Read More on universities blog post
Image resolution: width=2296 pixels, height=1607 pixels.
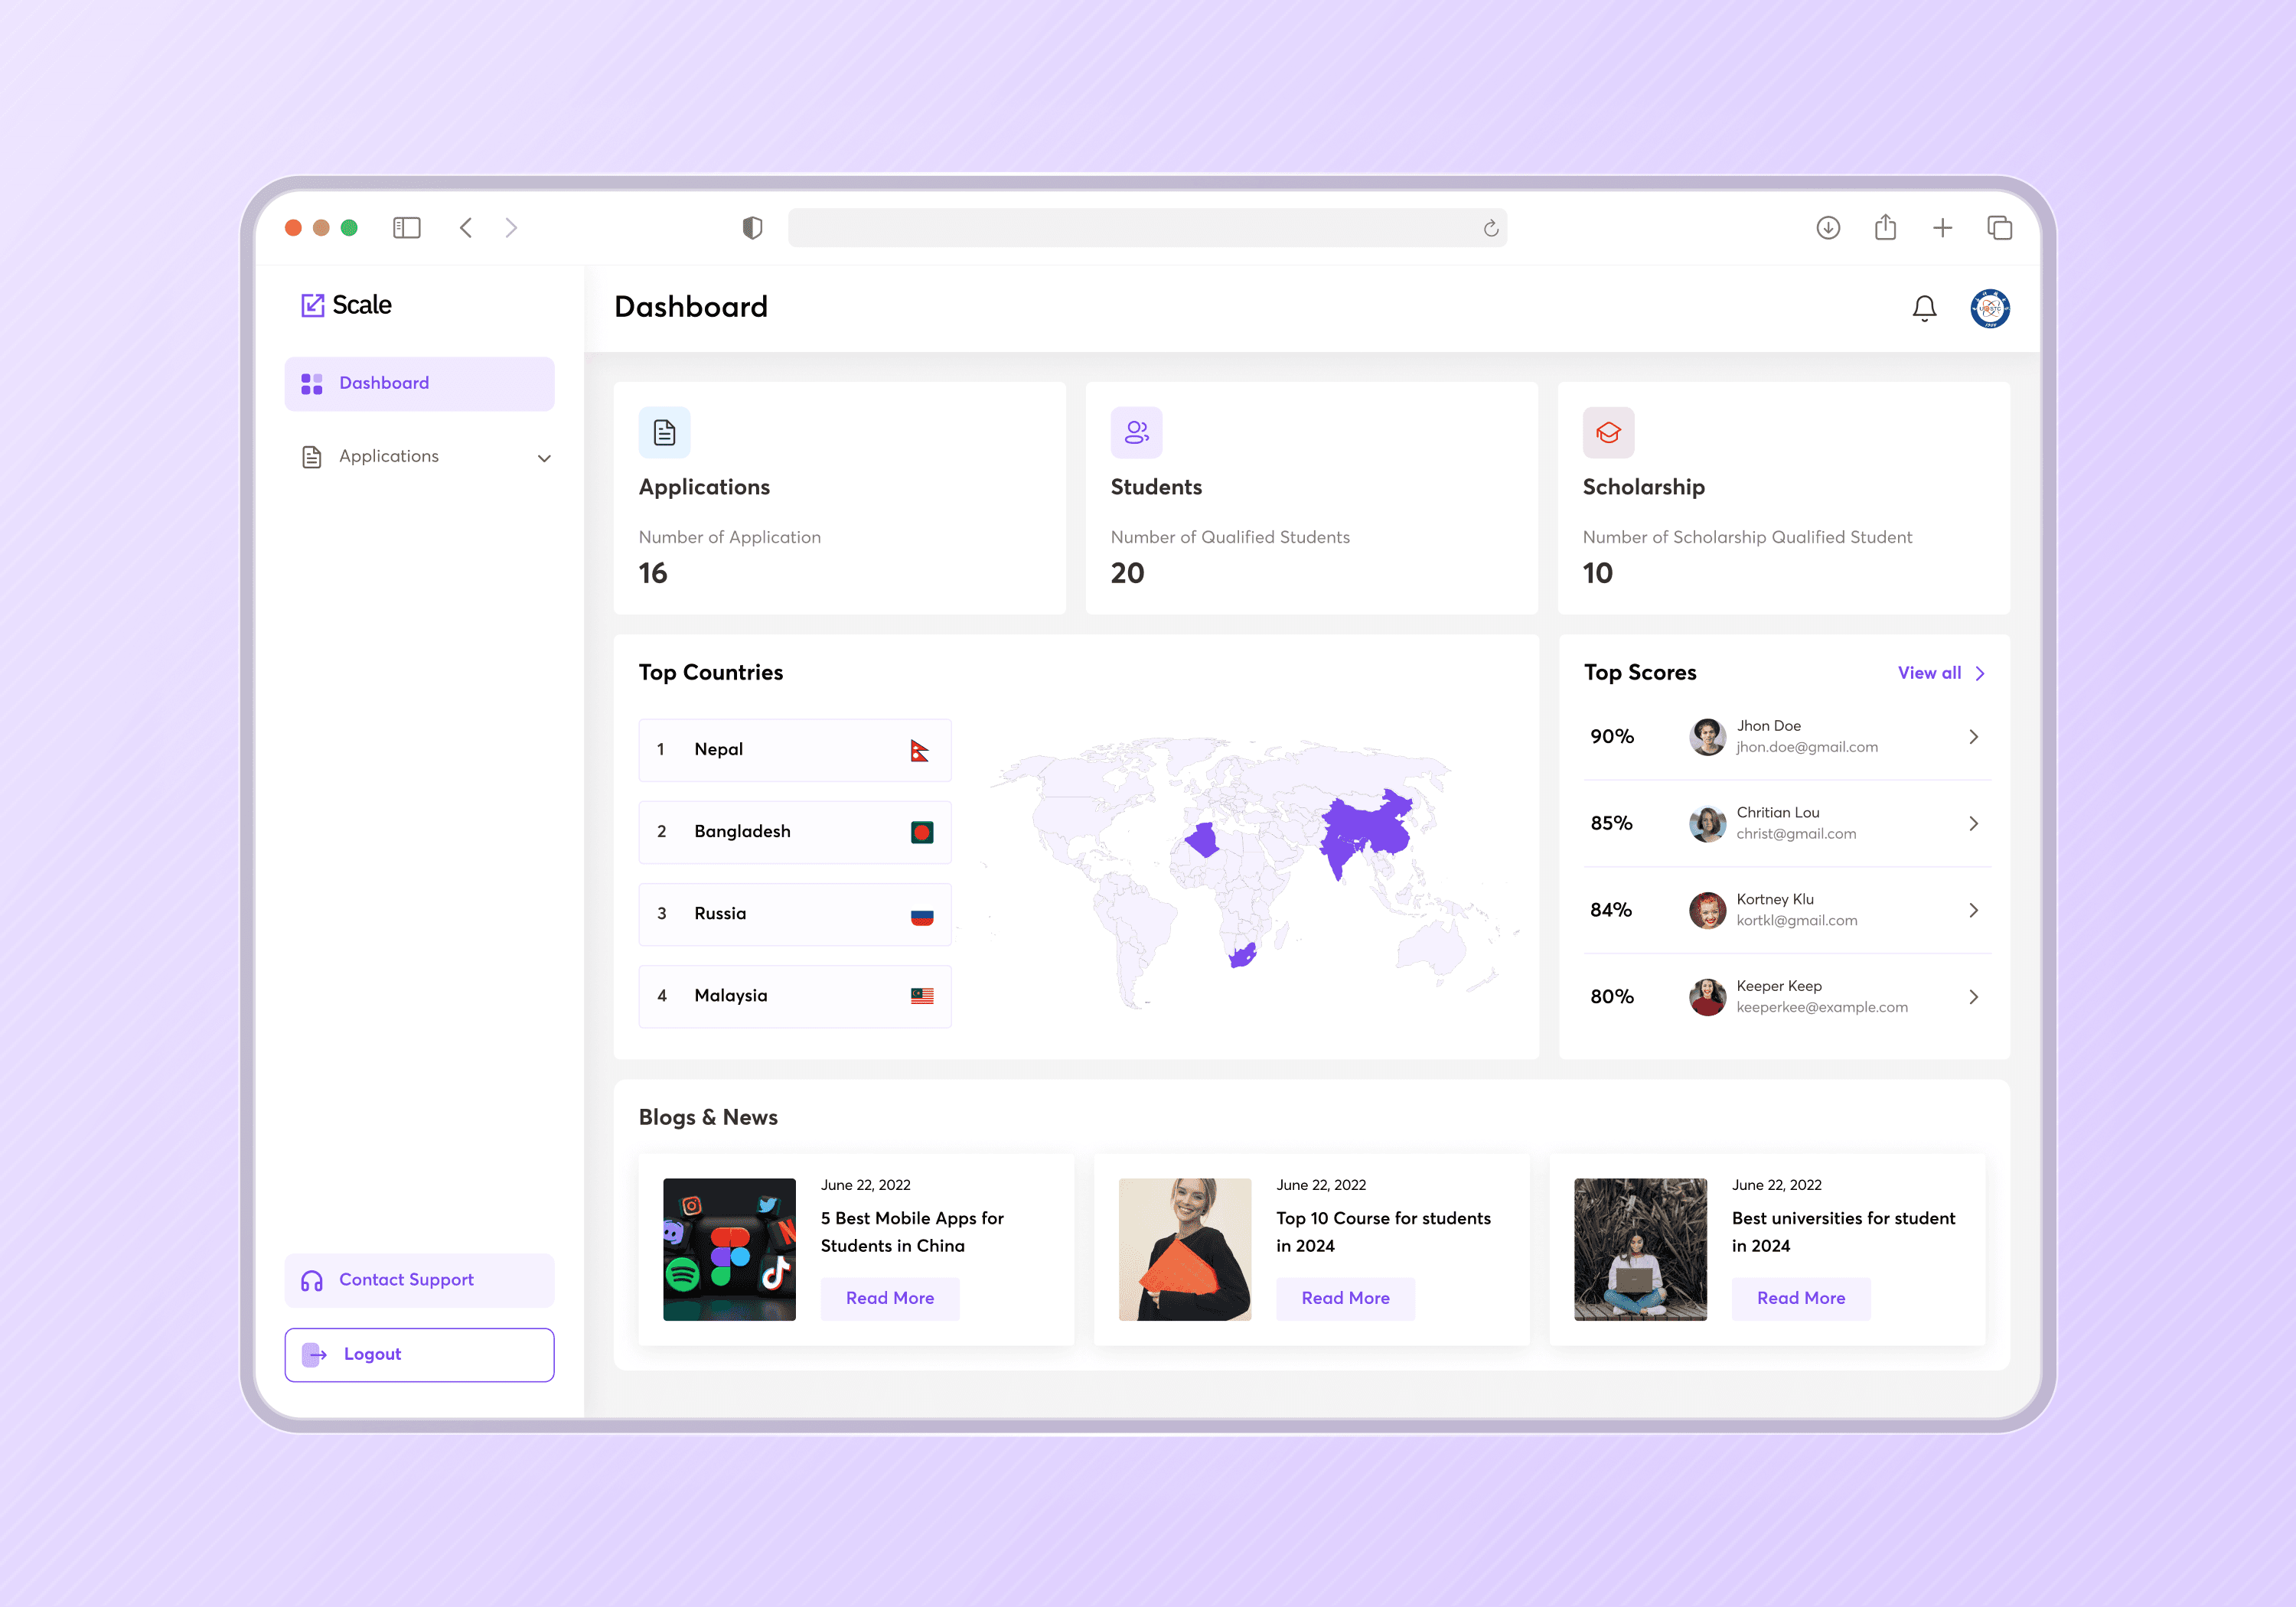(1800, 1298)
